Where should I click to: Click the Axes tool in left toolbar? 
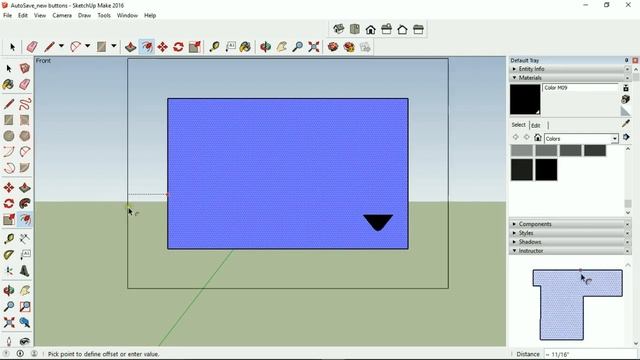[9, 271]
